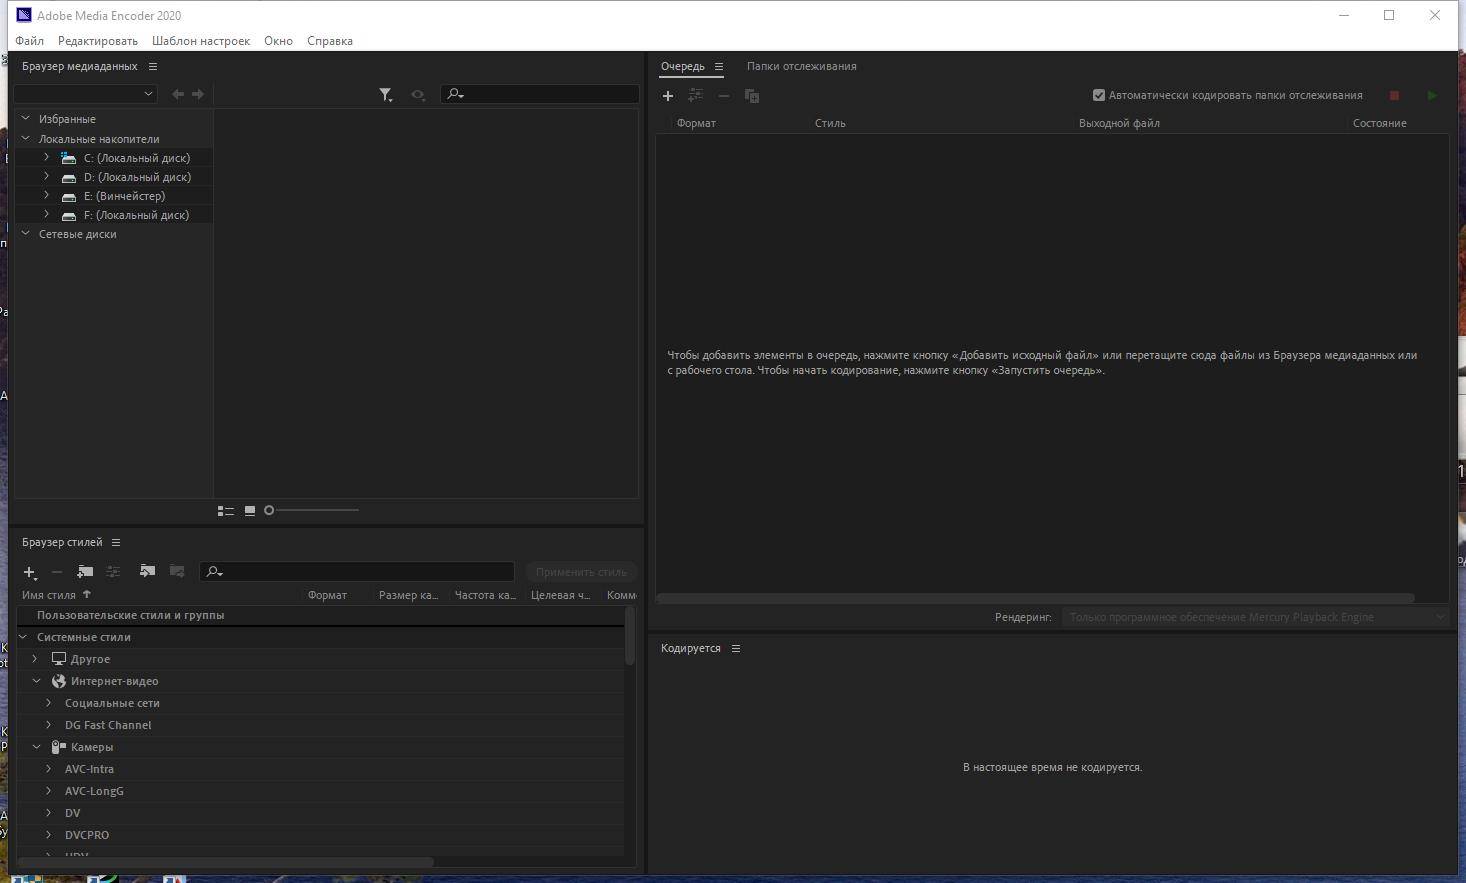Click the E: (Винчейстер) drive icon
The width and height of the screenshot is (1466, 883).
click(69, 197)
